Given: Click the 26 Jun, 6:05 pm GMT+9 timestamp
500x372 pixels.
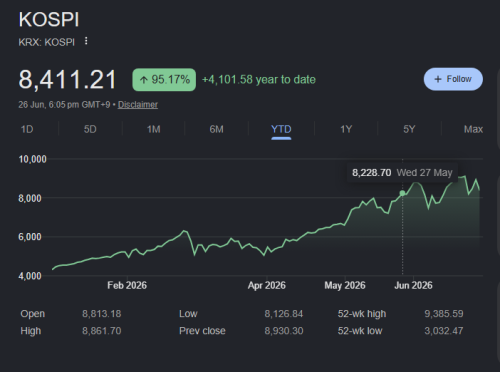Looking at the screenshot, I should [64, 105].
